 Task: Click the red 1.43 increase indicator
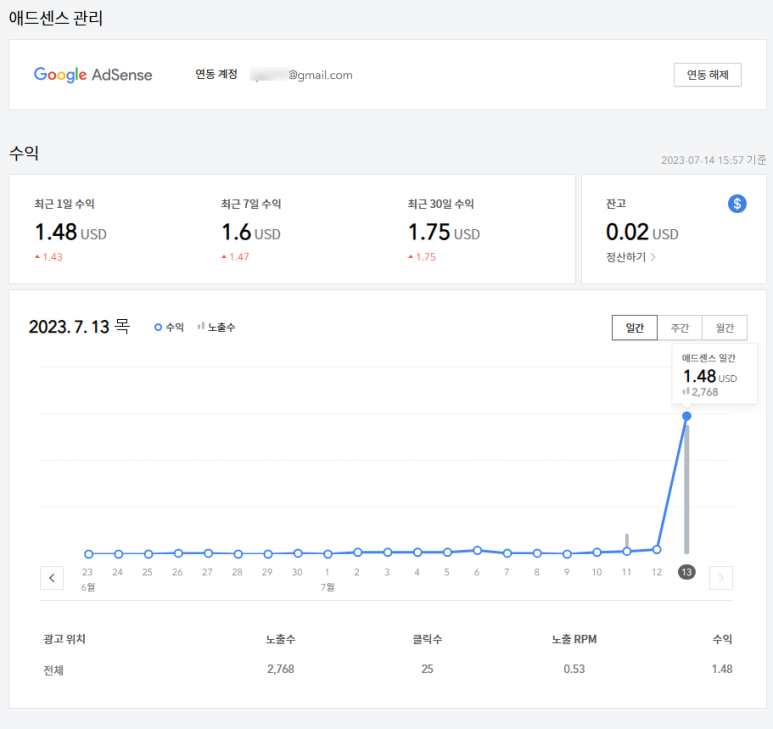[x=49, y=257]
